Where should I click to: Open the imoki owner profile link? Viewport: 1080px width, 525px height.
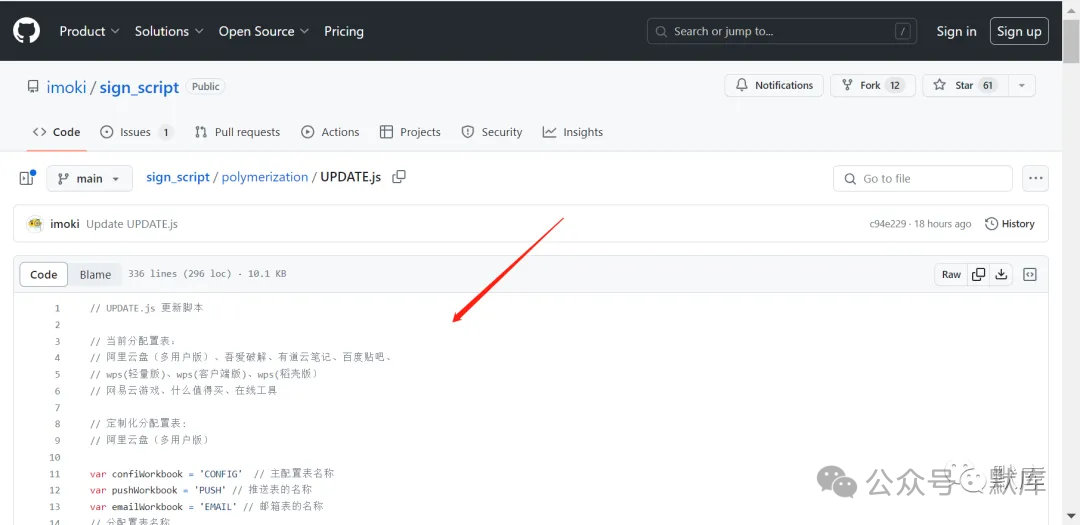click(x=66, y=88)
